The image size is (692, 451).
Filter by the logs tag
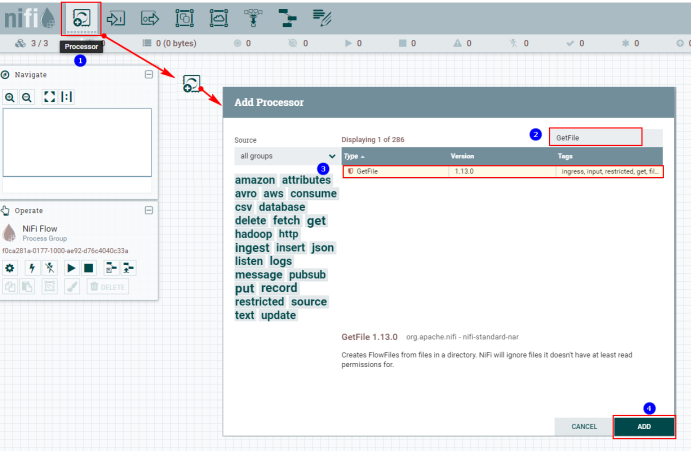pyautogui.click(x=281, y=261)
